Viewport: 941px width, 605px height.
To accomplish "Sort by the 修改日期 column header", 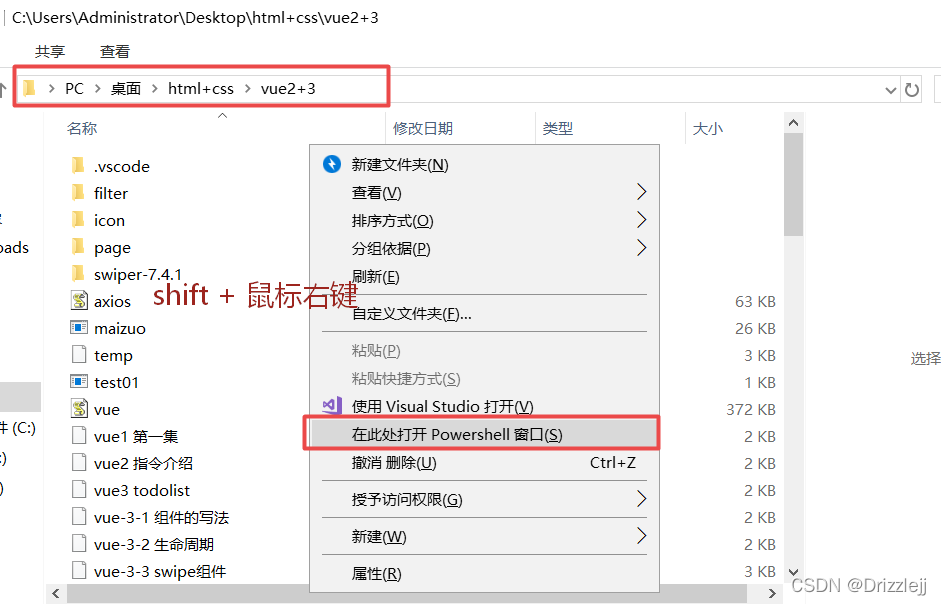I will click(x=422, y=128).
